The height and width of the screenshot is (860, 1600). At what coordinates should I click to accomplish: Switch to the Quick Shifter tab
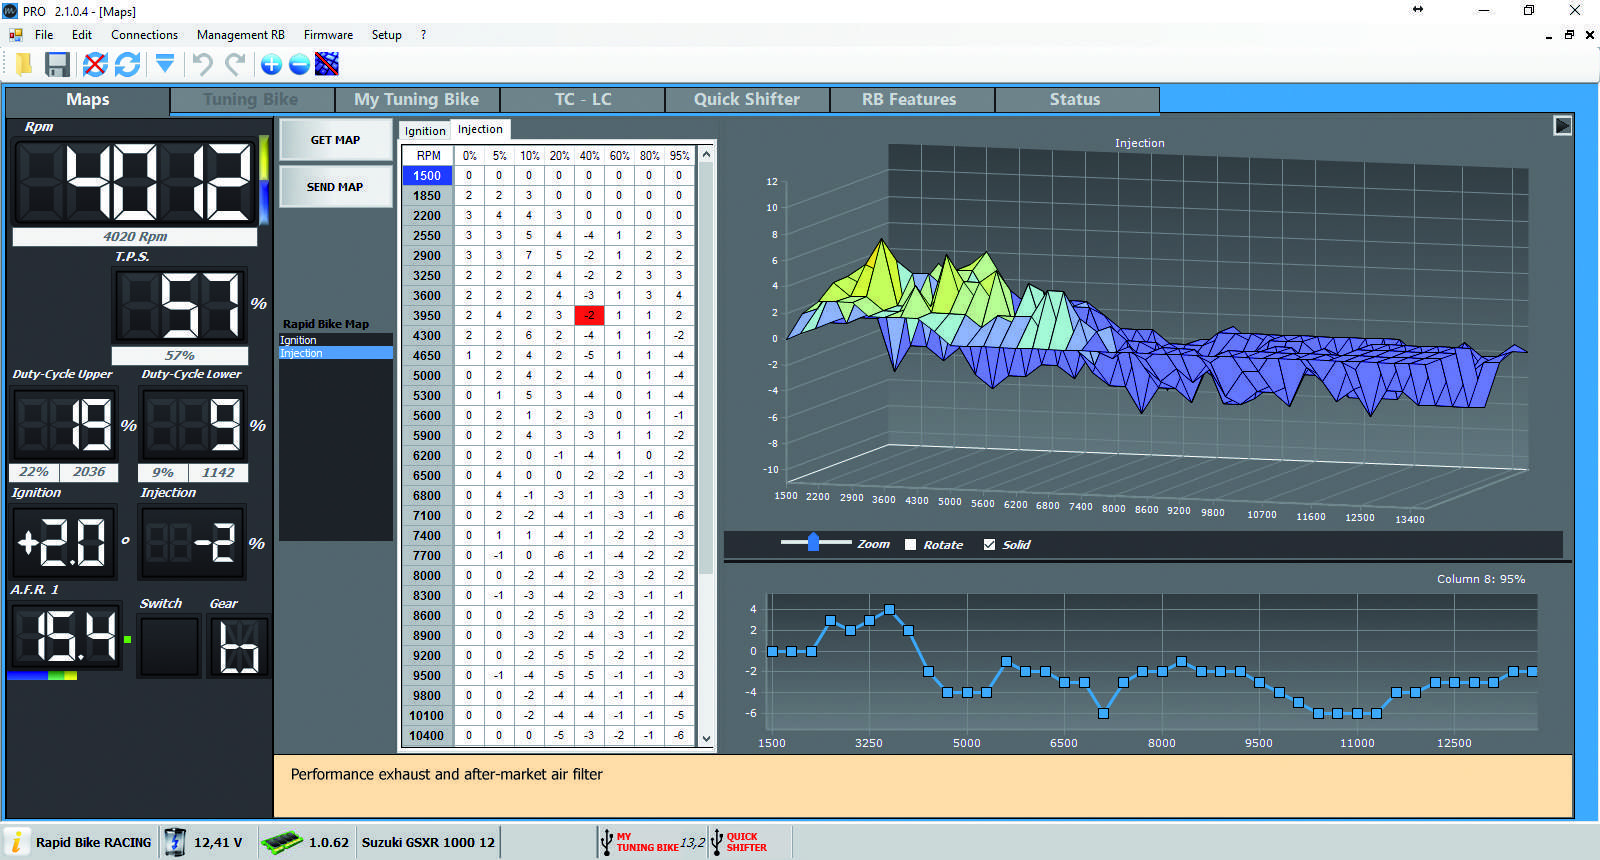click(x=746, y=100)
